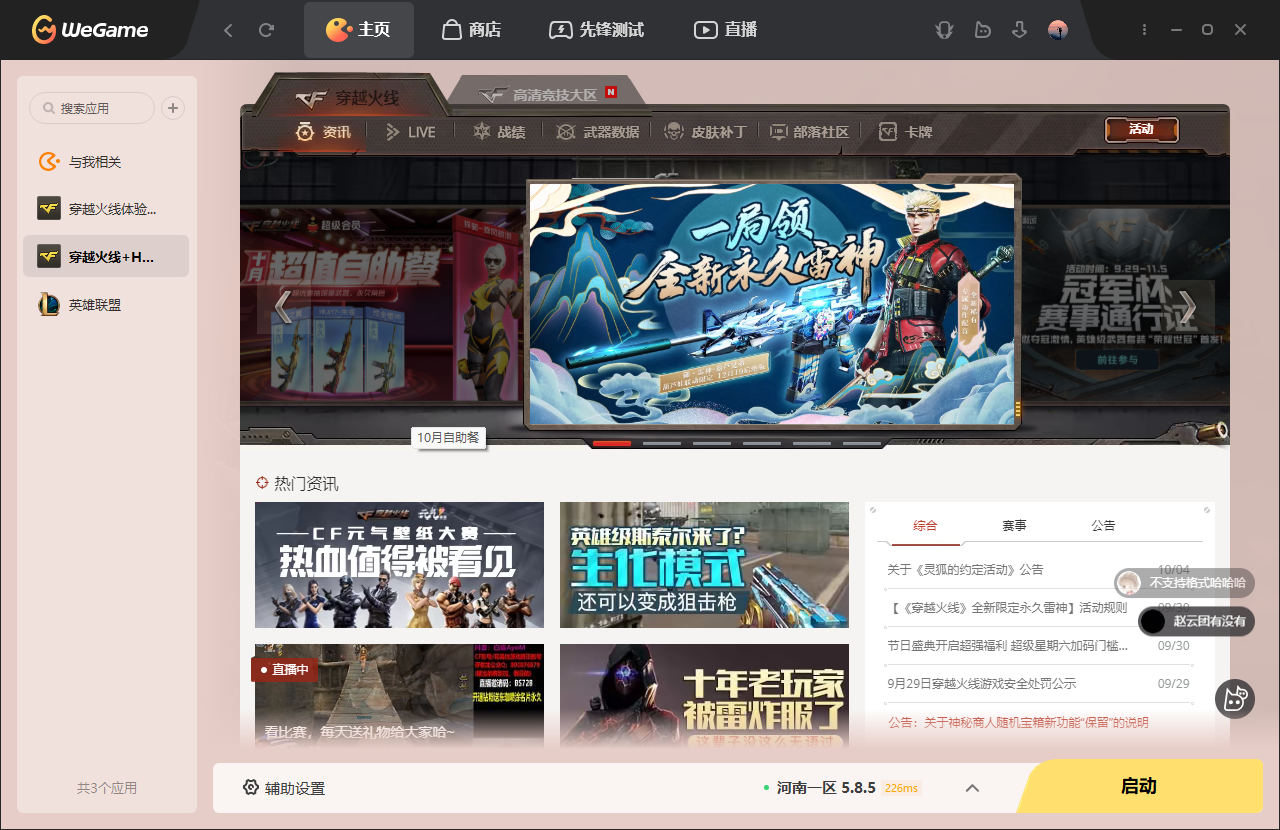
Task: Open the cat mascot floating icon
Action: click(1235, 698)
